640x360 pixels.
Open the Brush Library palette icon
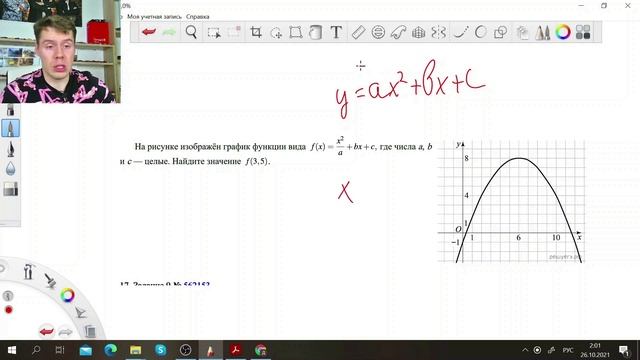[x=542, y=32]
